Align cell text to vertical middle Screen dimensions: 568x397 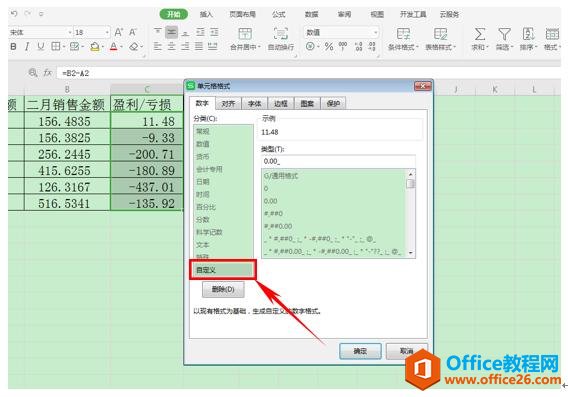coord(171,32)
